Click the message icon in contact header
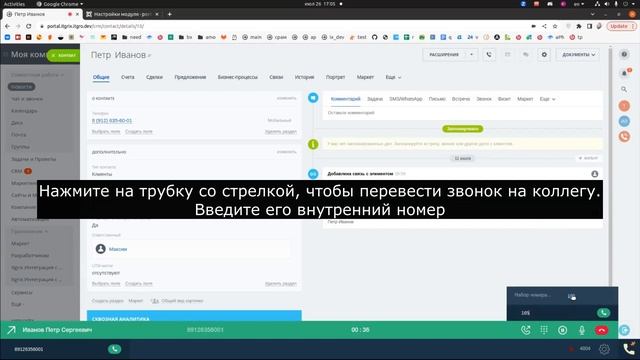Viewport: 640px width, 360px height. pos(507,54)
